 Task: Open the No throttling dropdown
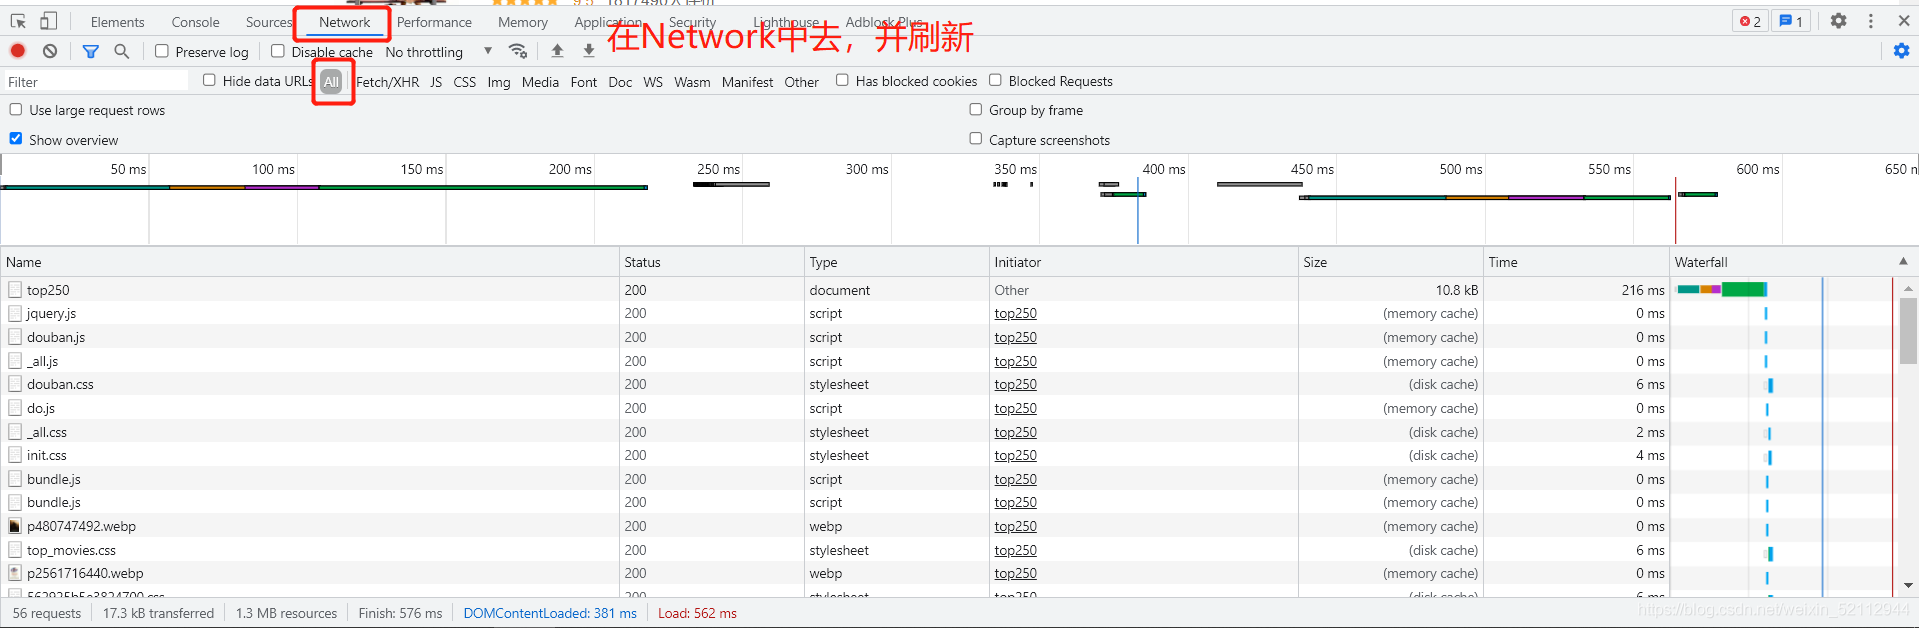coord(439,52)
